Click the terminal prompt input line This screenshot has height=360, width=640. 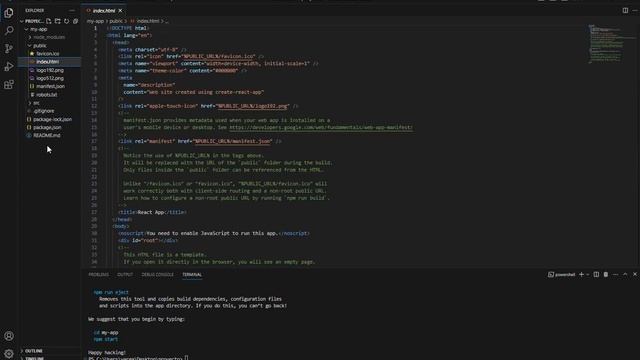point(138,358)
